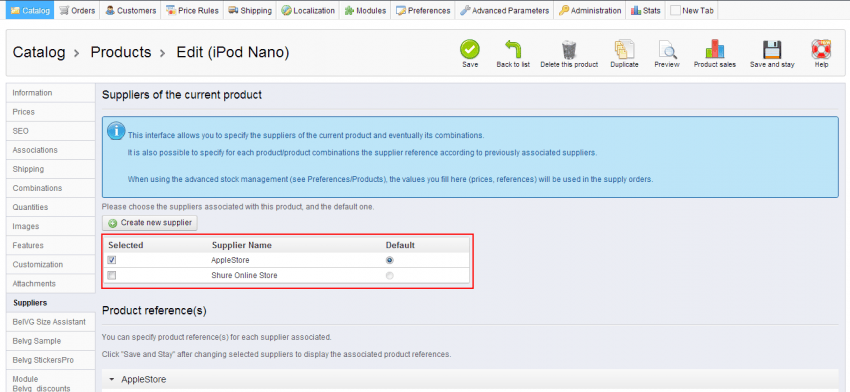The height and width of the screenshot is (392, 850).
Task: Switch to the Customization product tab
Action: [50, 265]
